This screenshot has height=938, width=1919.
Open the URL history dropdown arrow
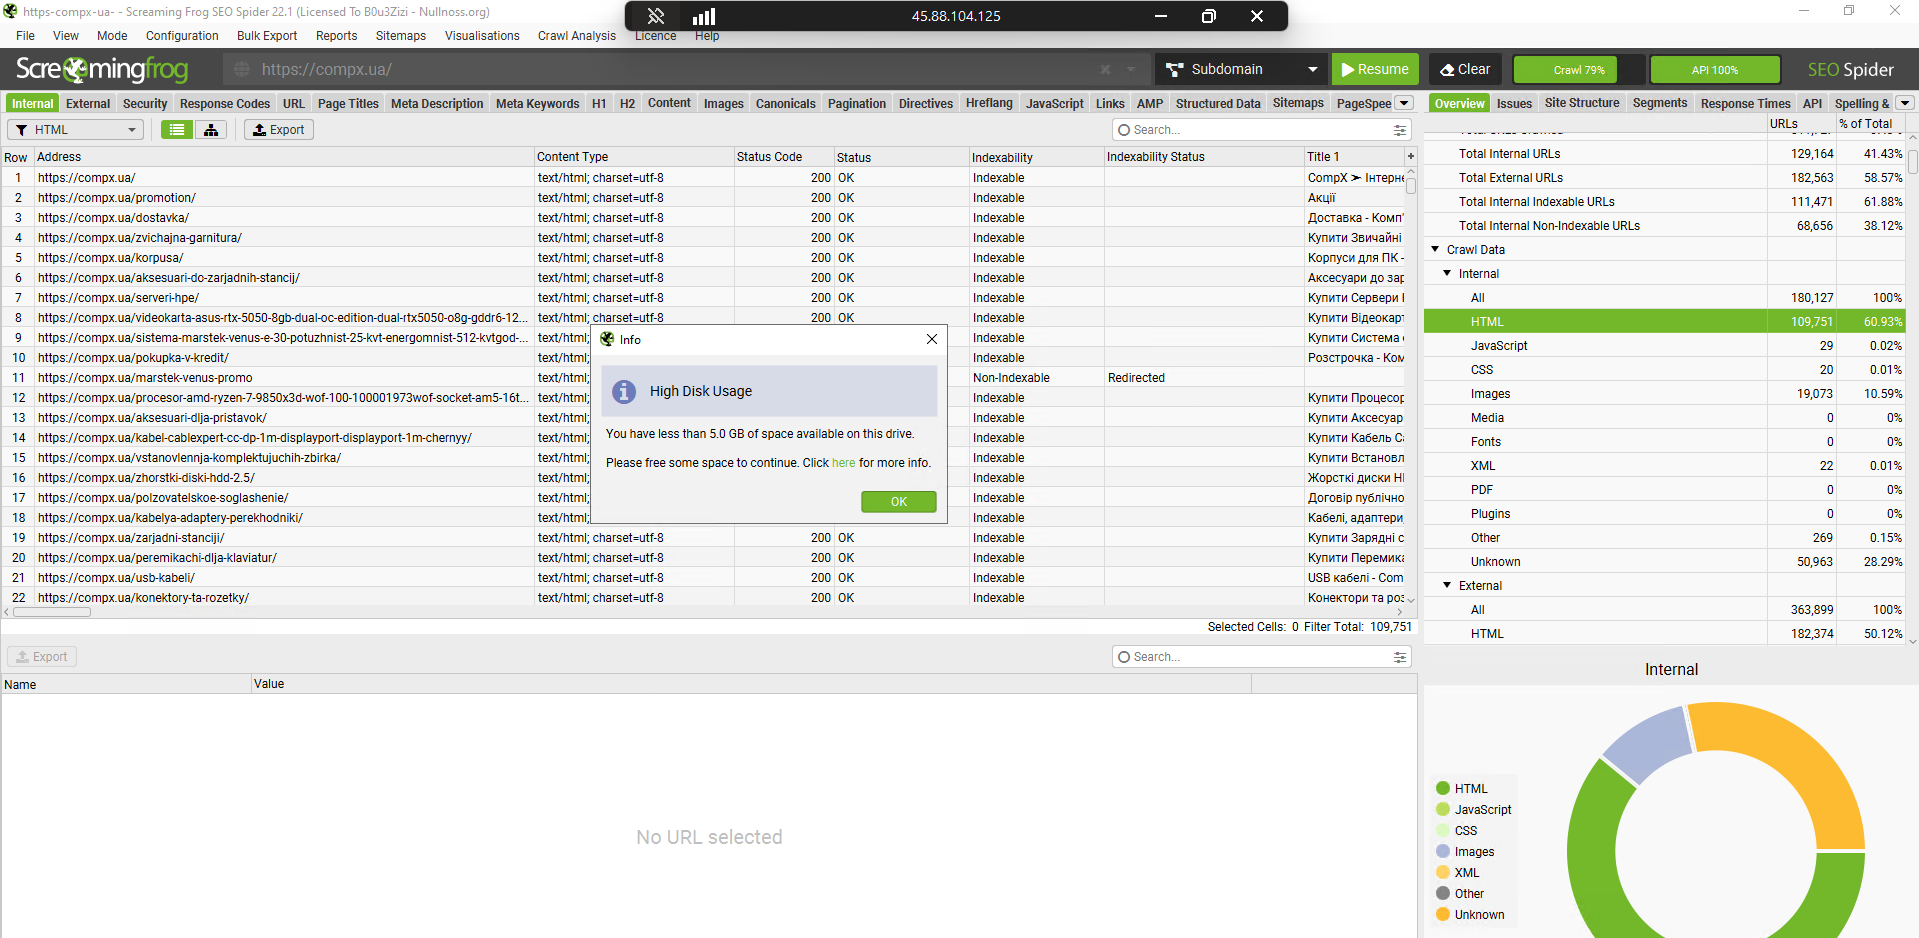coord(1131,69)
